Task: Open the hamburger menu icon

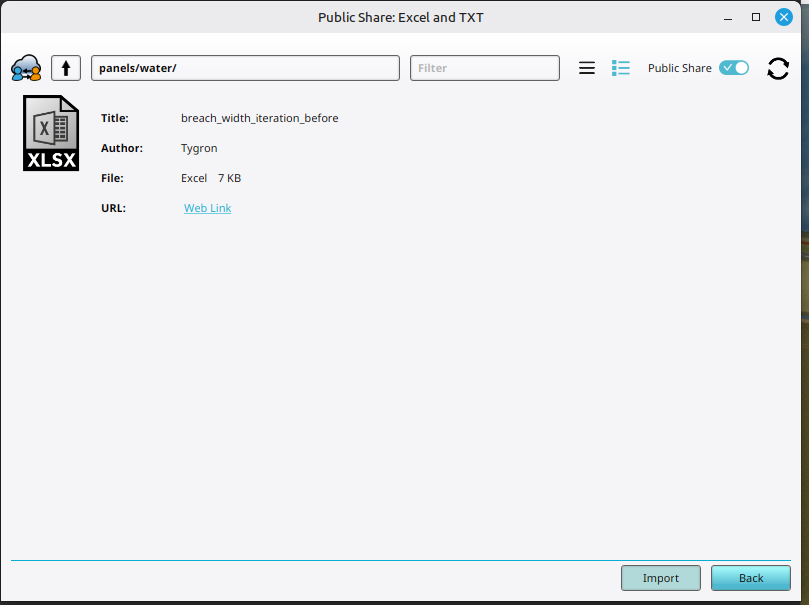Action: pyautogui.click(x=587, y=67)
